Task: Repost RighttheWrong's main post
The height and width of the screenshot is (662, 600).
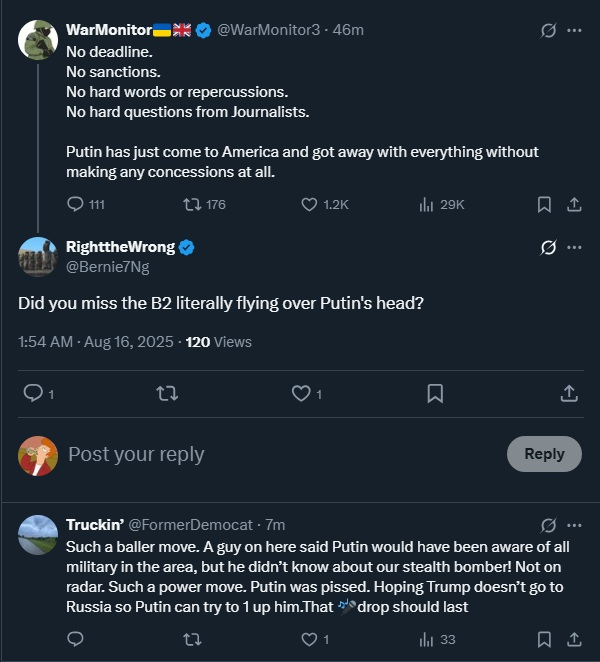Action: point(167,394)
